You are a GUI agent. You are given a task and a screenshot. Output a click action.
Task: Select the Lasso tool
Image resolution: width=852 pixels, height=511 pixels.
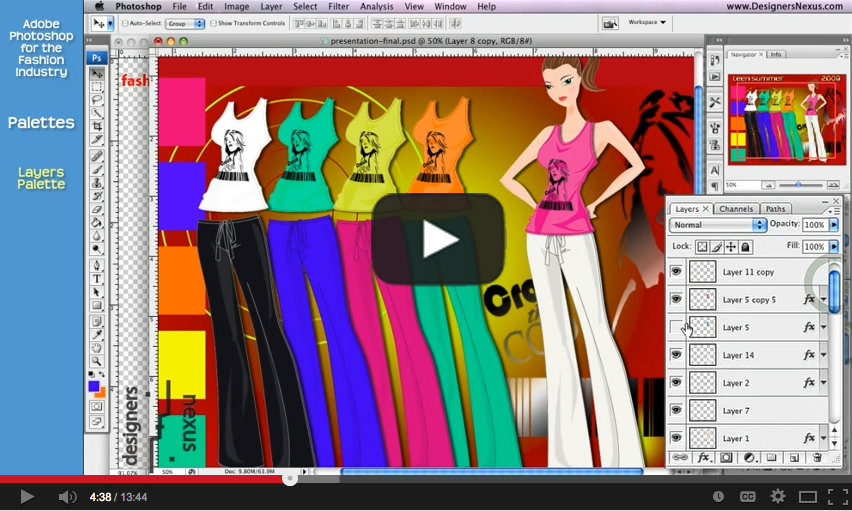click(97, 100)
